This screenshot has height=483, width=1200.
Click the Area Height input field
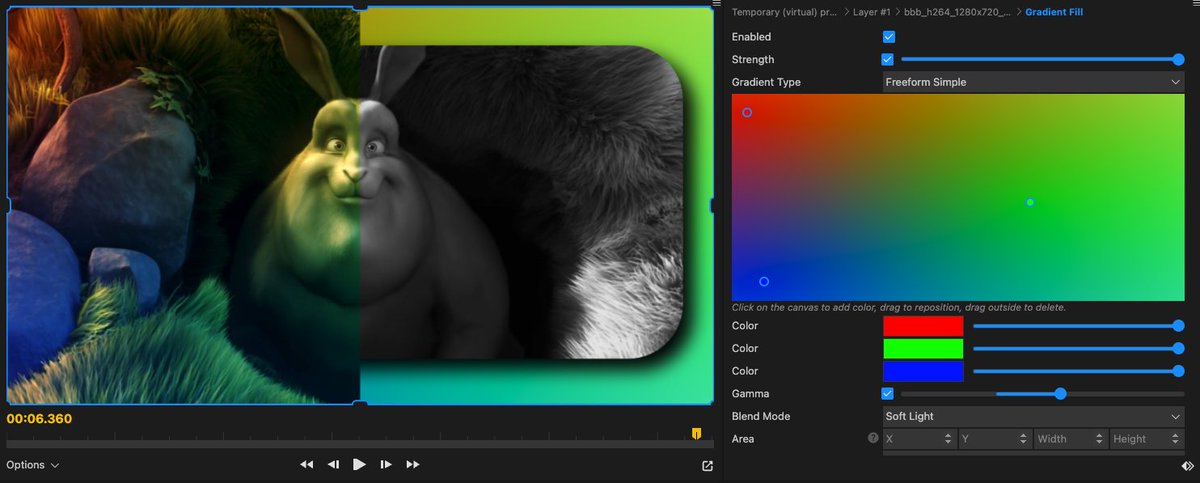pyautogui.click(x=1148, y=439)
